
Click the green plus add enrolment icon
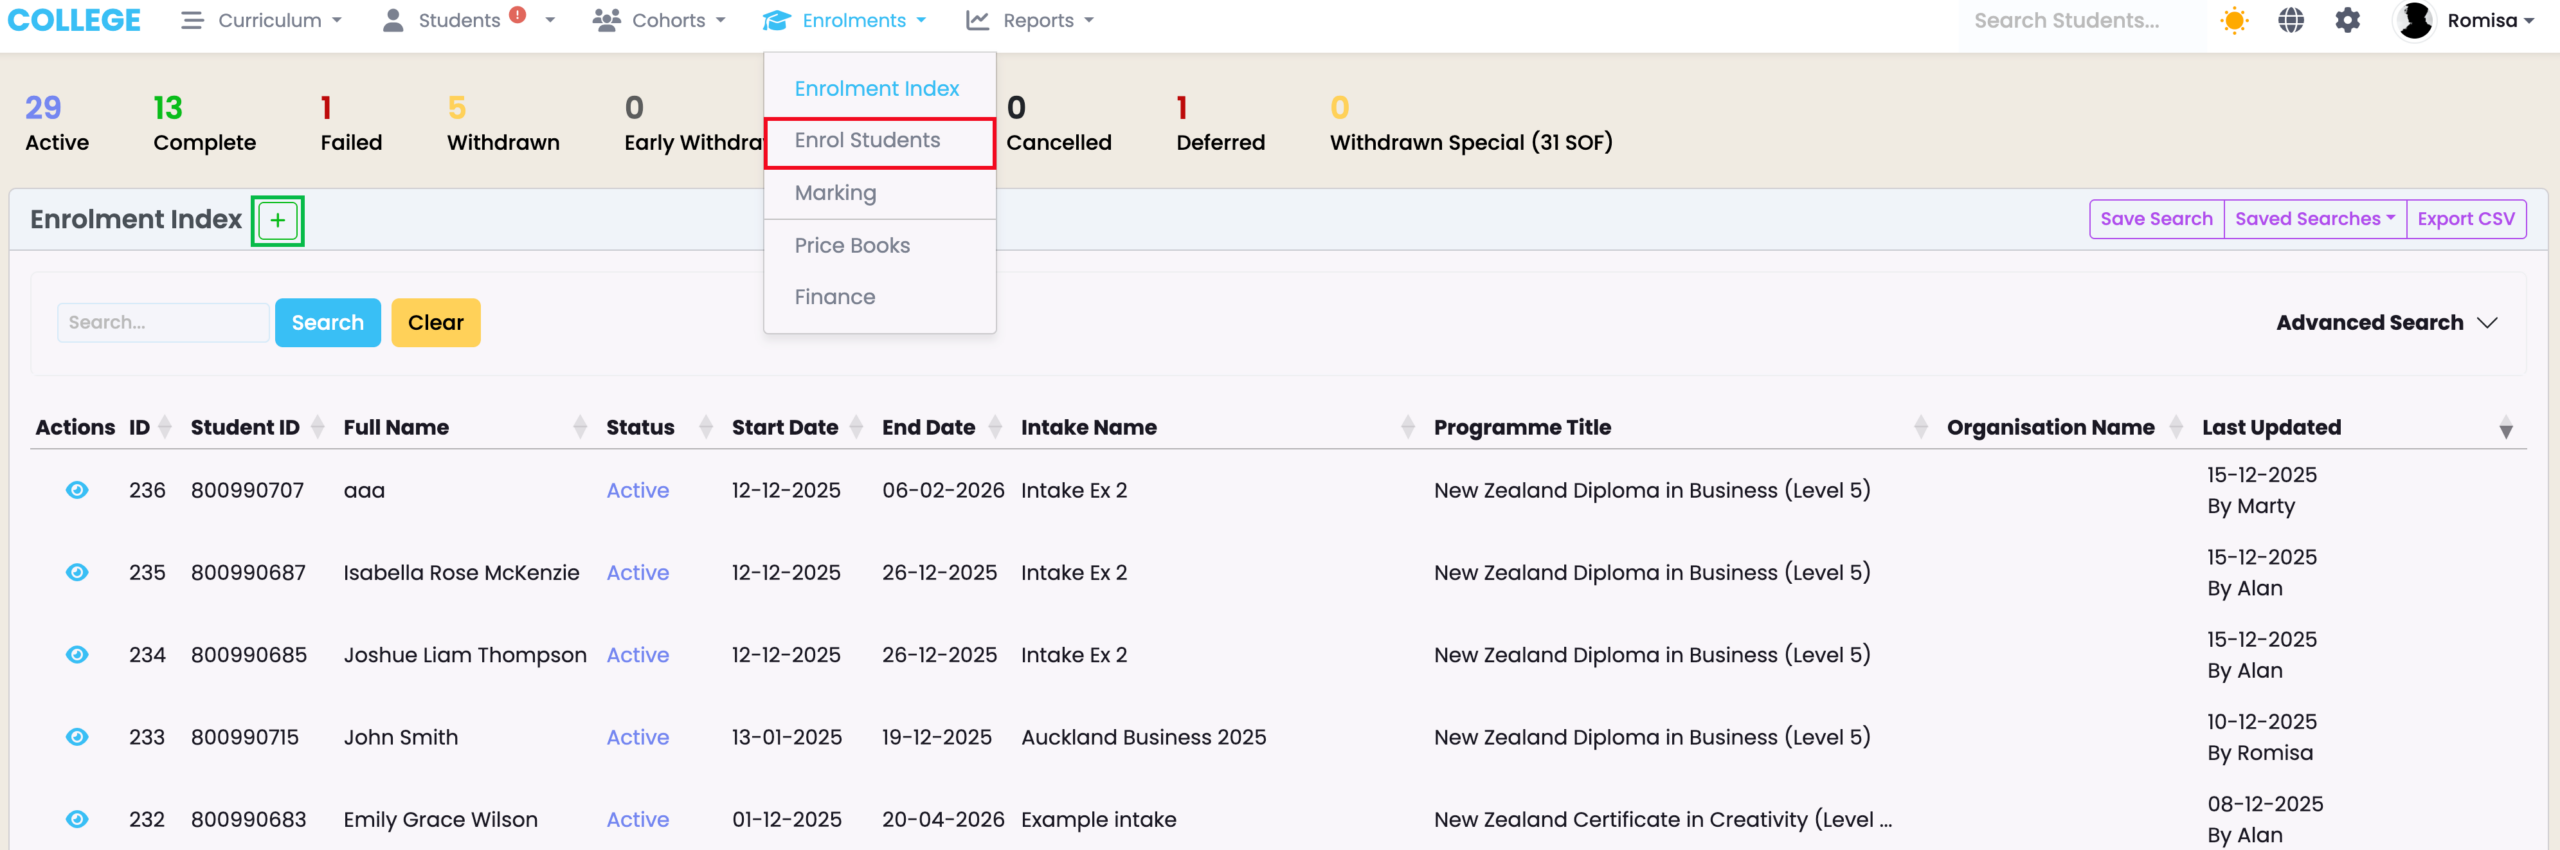tap(277, 221)
